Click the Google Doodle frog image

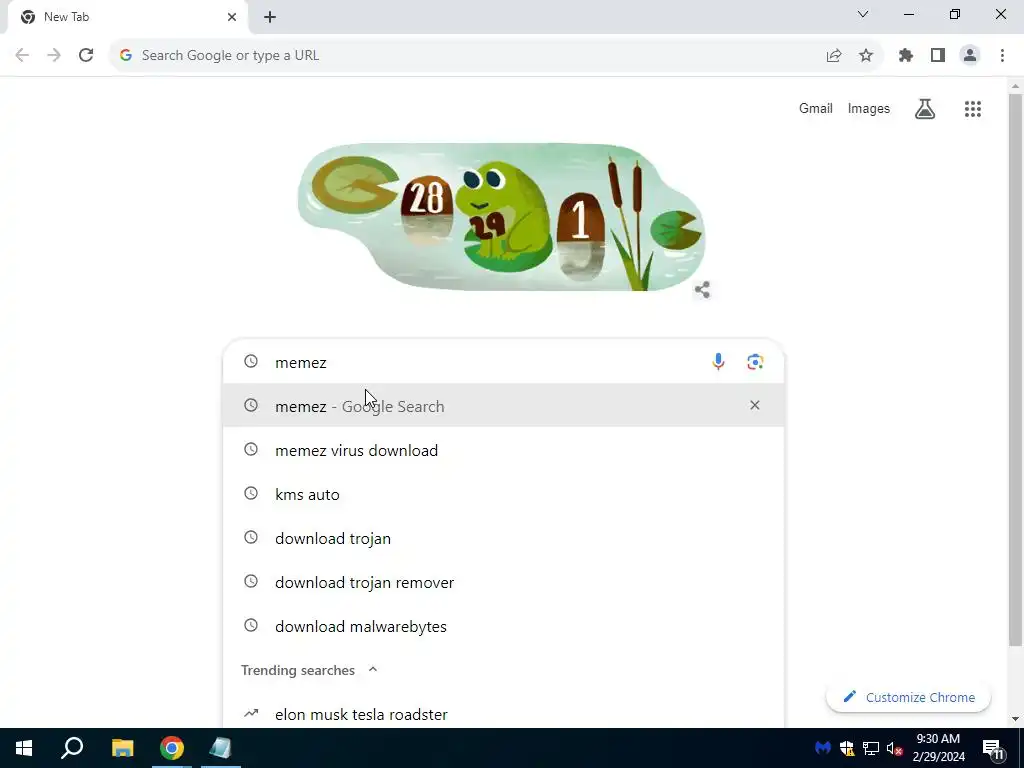point(502,217)
